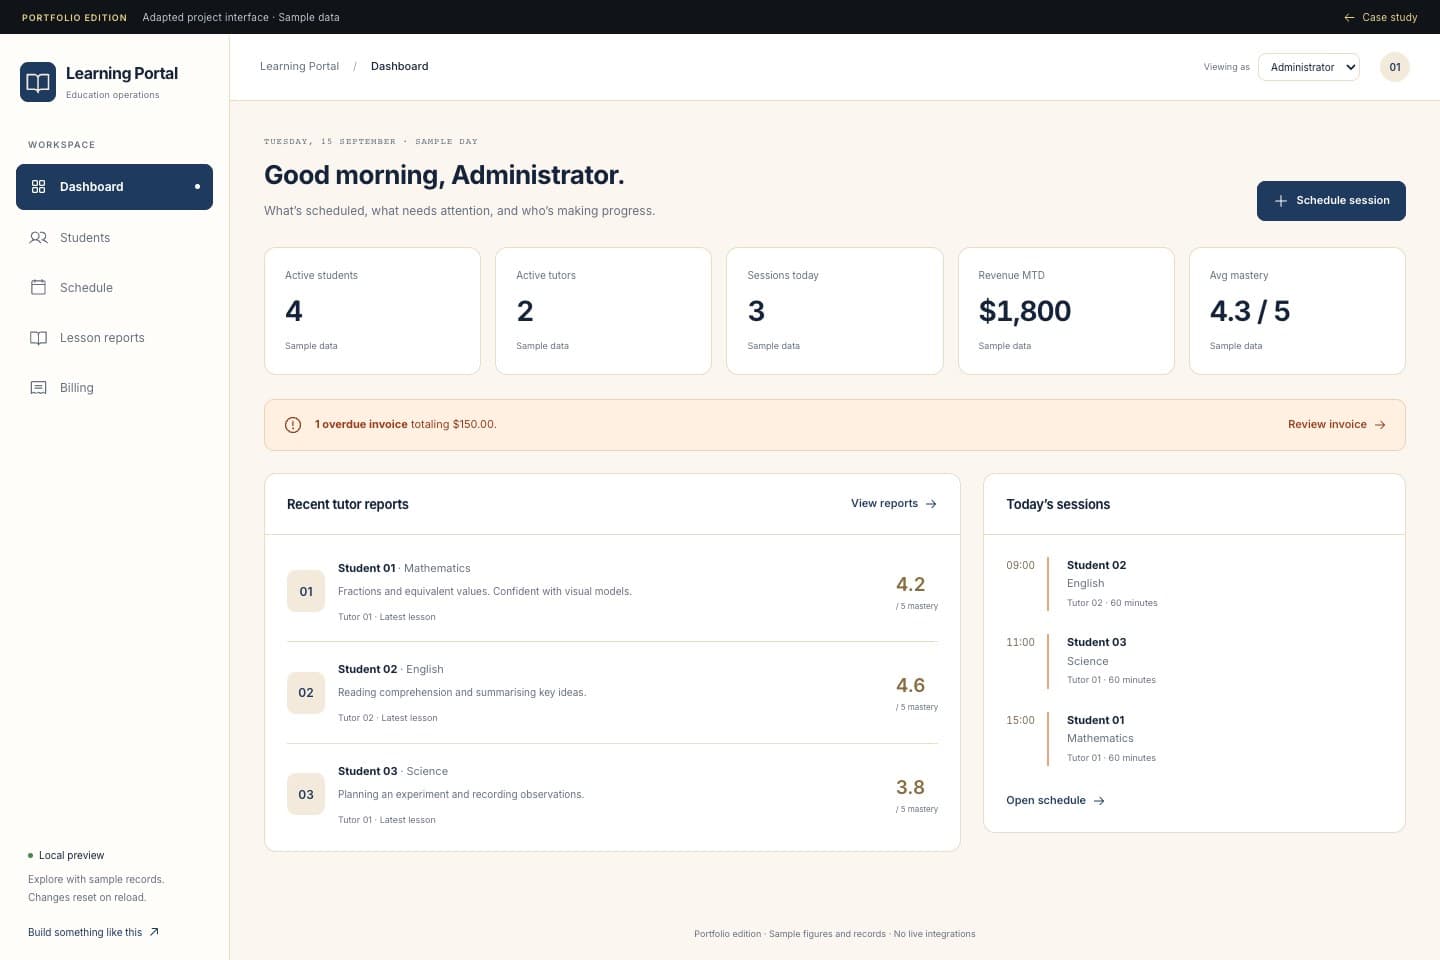This screenshot has height=960, width=1440.
Task: Select the Avg mastery card
Action: [x=1297, y=311]
